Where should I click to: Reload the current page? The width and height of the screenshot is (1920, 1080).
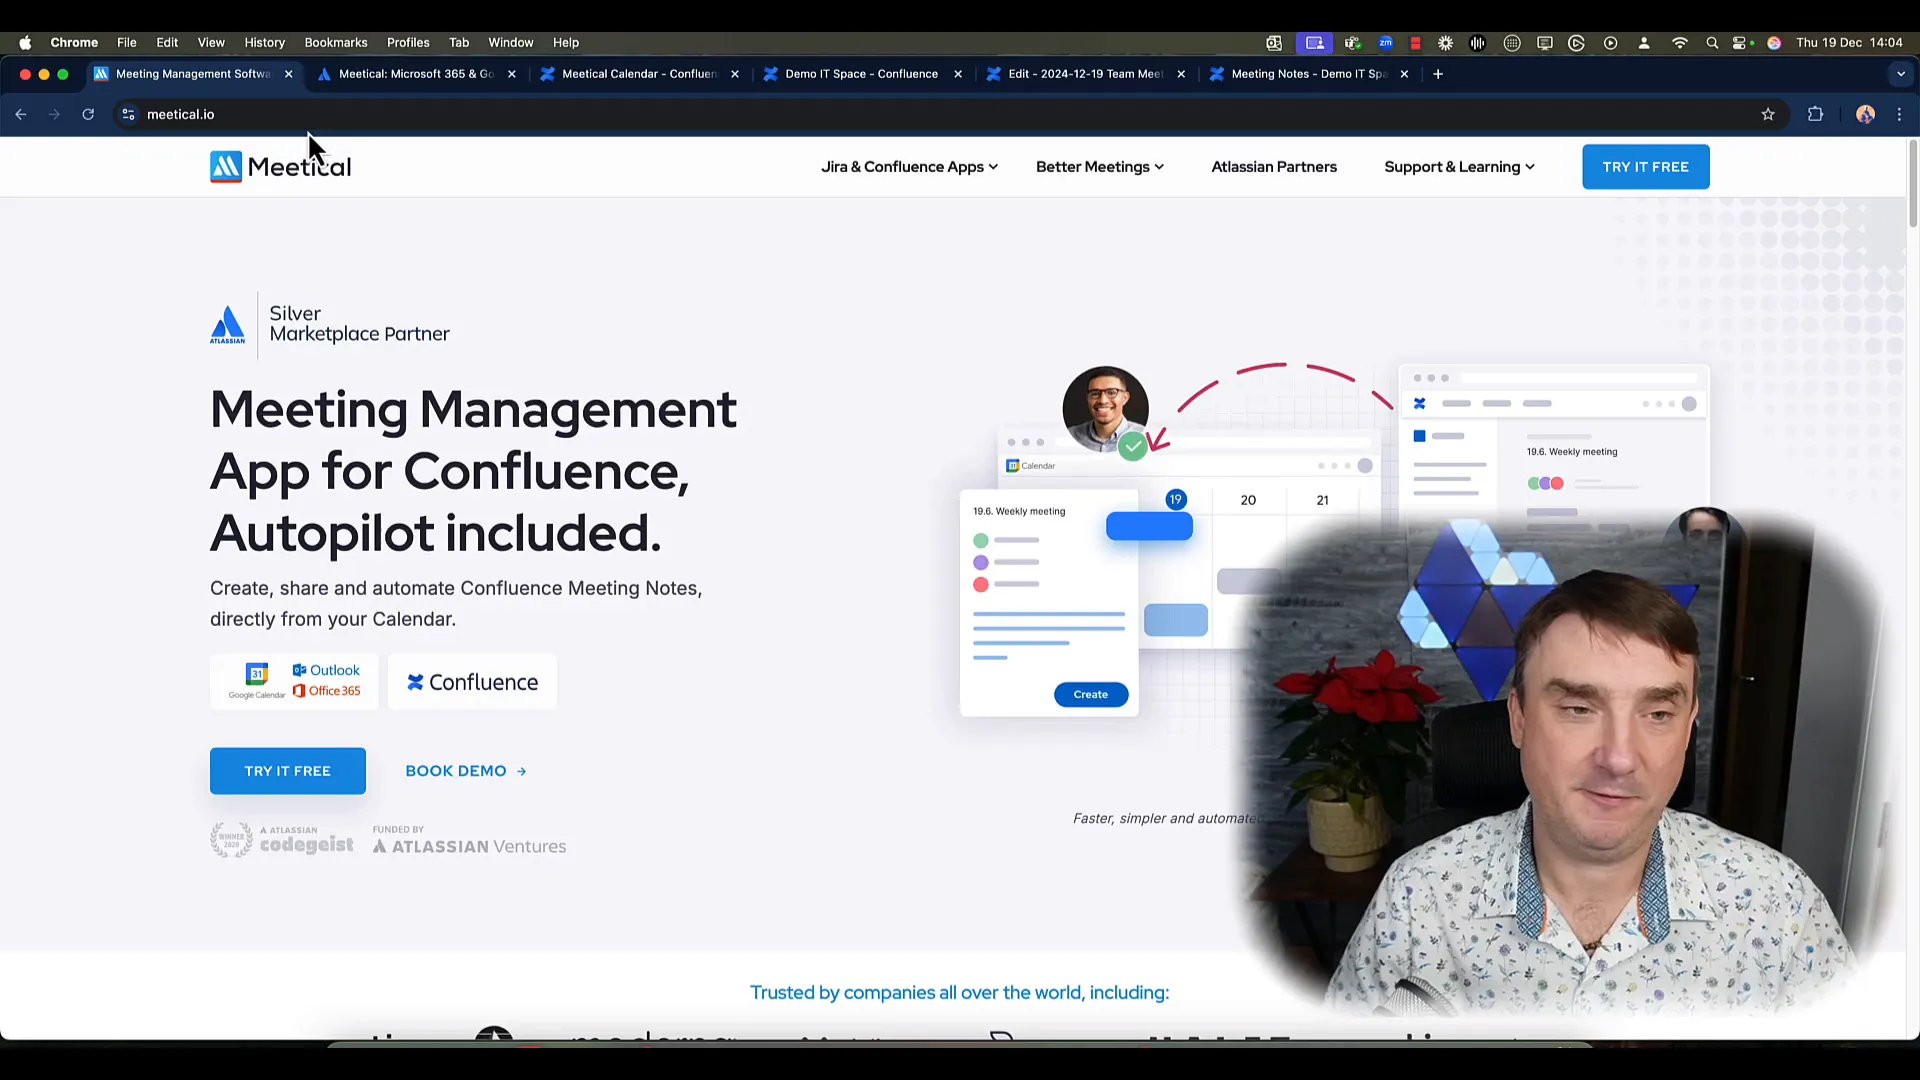click(88, 114)
